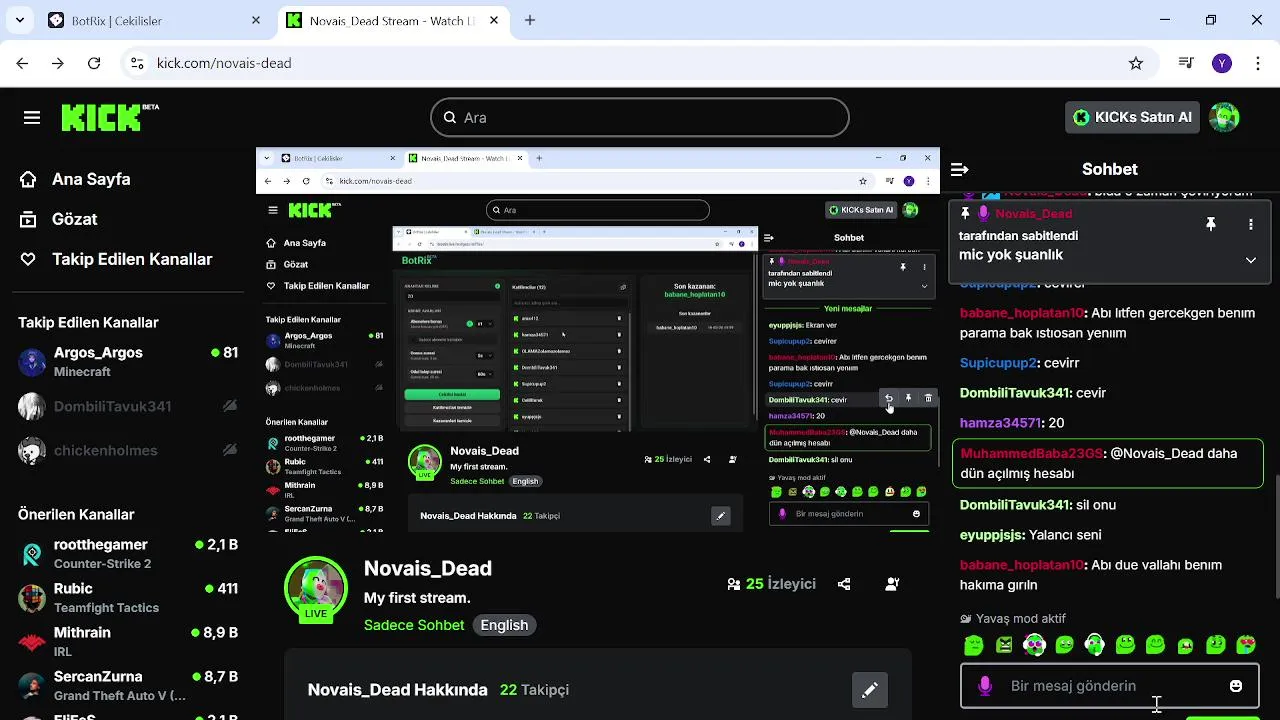Reload the current page

tap(94, 63)
